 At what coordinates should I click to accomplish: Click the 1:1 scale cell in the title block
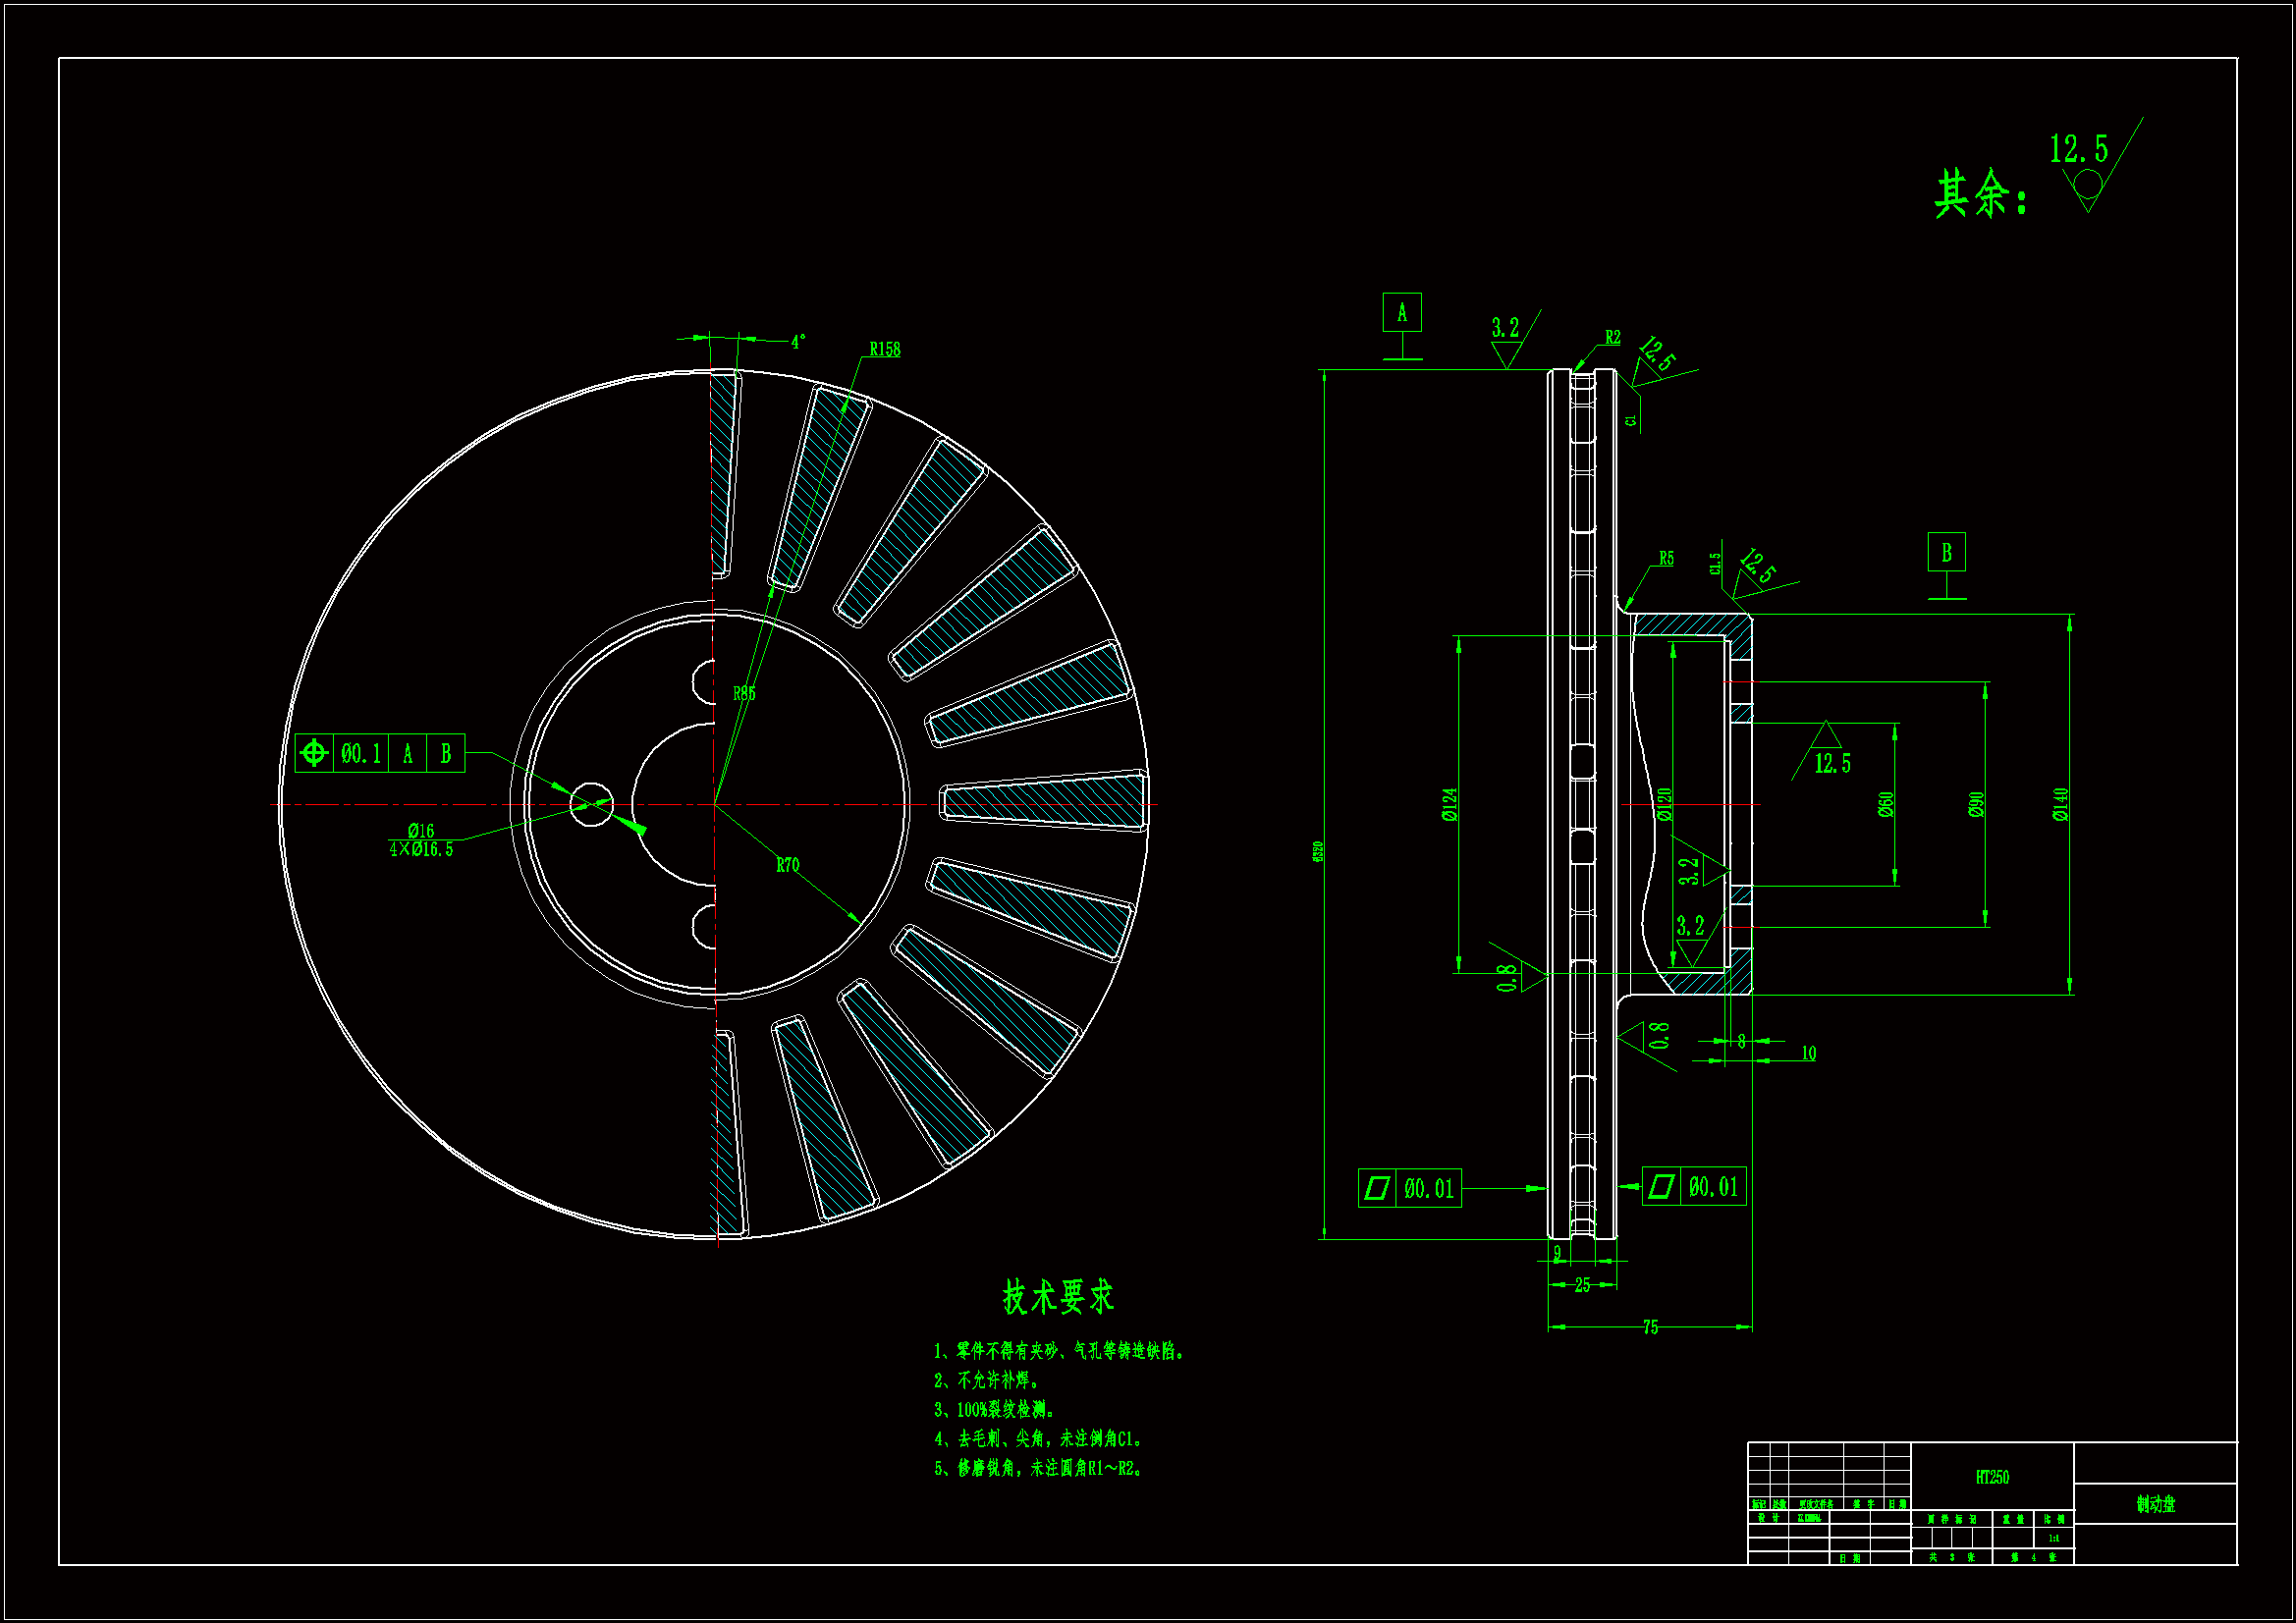2053,1539
